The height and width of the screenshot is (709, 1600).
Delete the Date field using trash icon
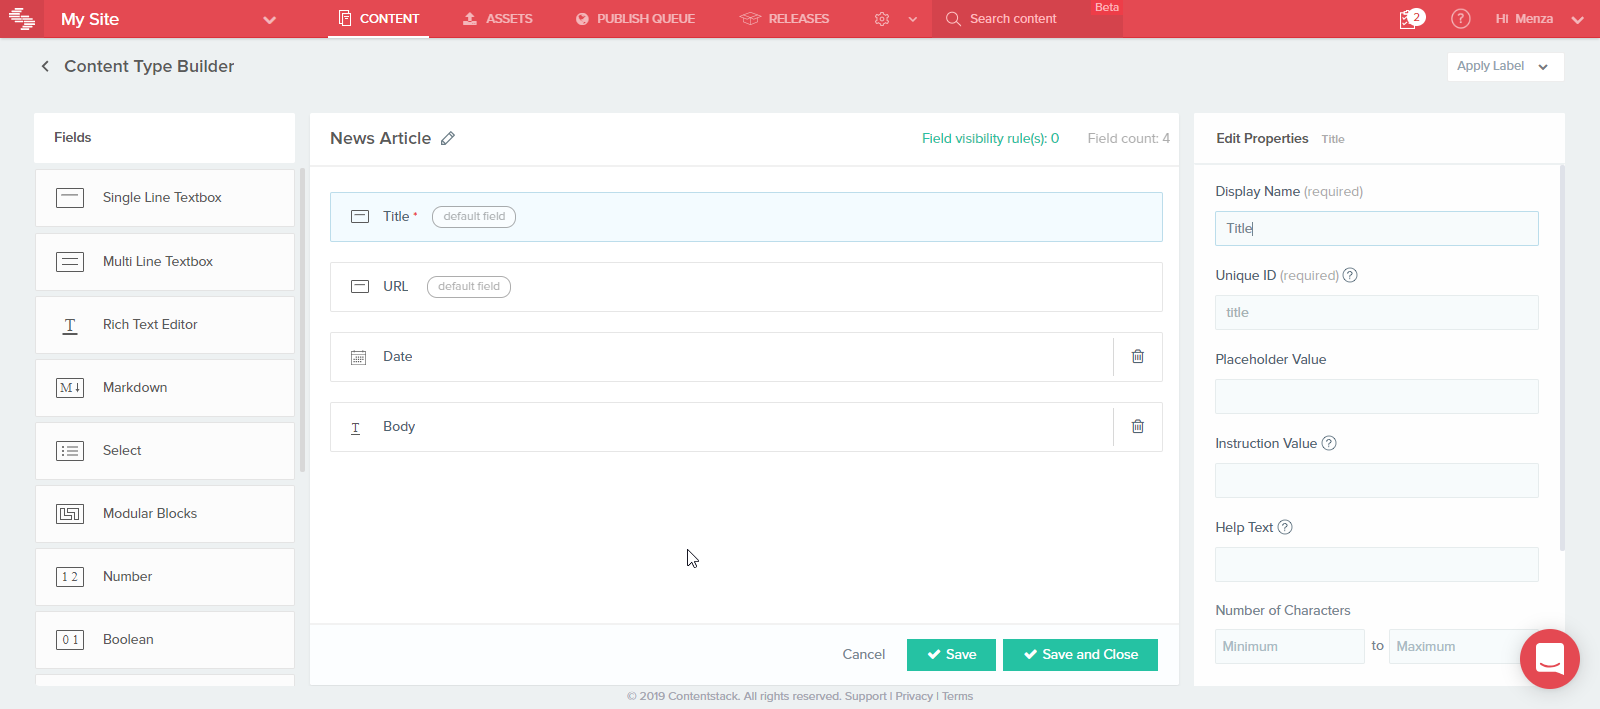(x=1137, y=357)
